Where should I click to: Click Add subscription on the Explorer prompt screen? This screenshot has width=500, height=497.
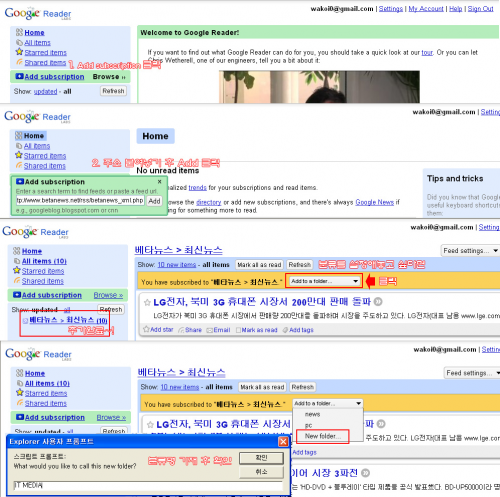pyautogui.click(x=55, y=417)
